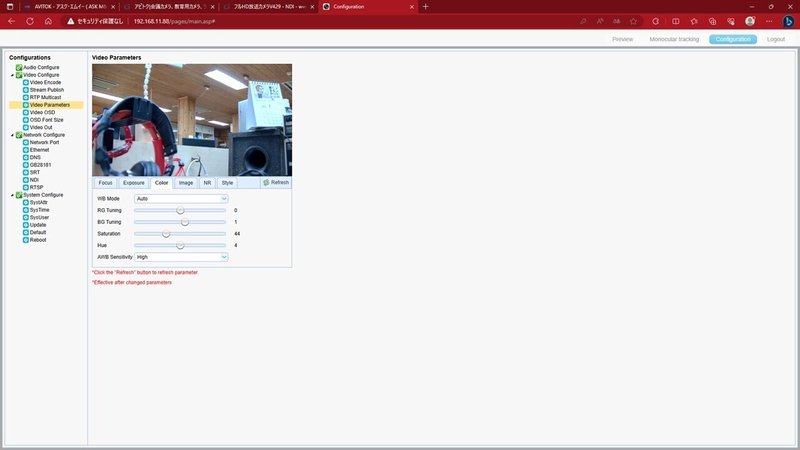This screenshot has width=800, height=450.
Task: Open the WB Mode dropdown
Action: click(x=181, y=198)
